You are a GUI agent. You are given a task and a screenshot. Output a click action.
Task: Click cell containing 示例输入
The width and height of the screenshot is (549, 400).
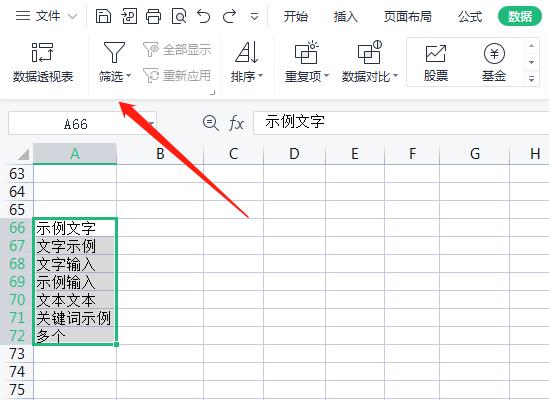point(75,282)
